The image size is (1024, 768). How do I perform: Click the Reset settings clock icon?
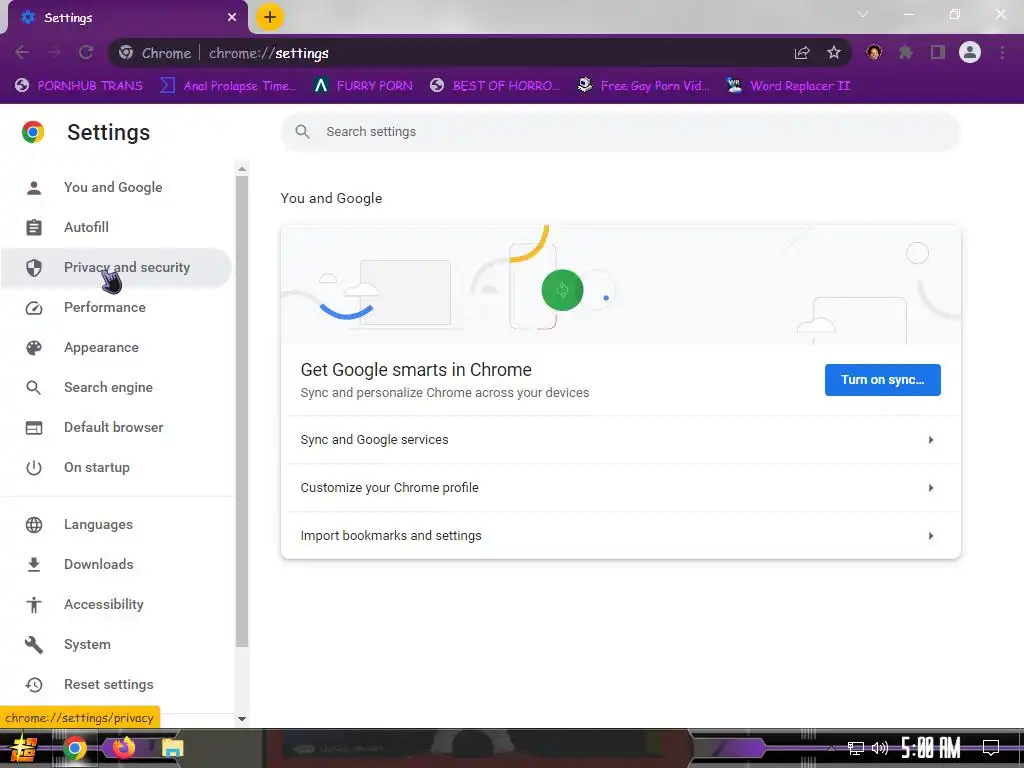point(34,684)
